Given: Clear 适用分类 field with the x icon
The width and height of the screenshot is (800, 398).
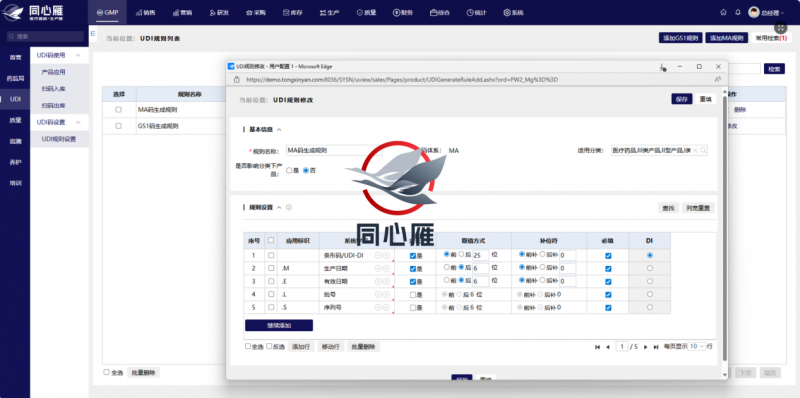Looking at the screenshot, I should pyautogui.click(x=695, y=151).
